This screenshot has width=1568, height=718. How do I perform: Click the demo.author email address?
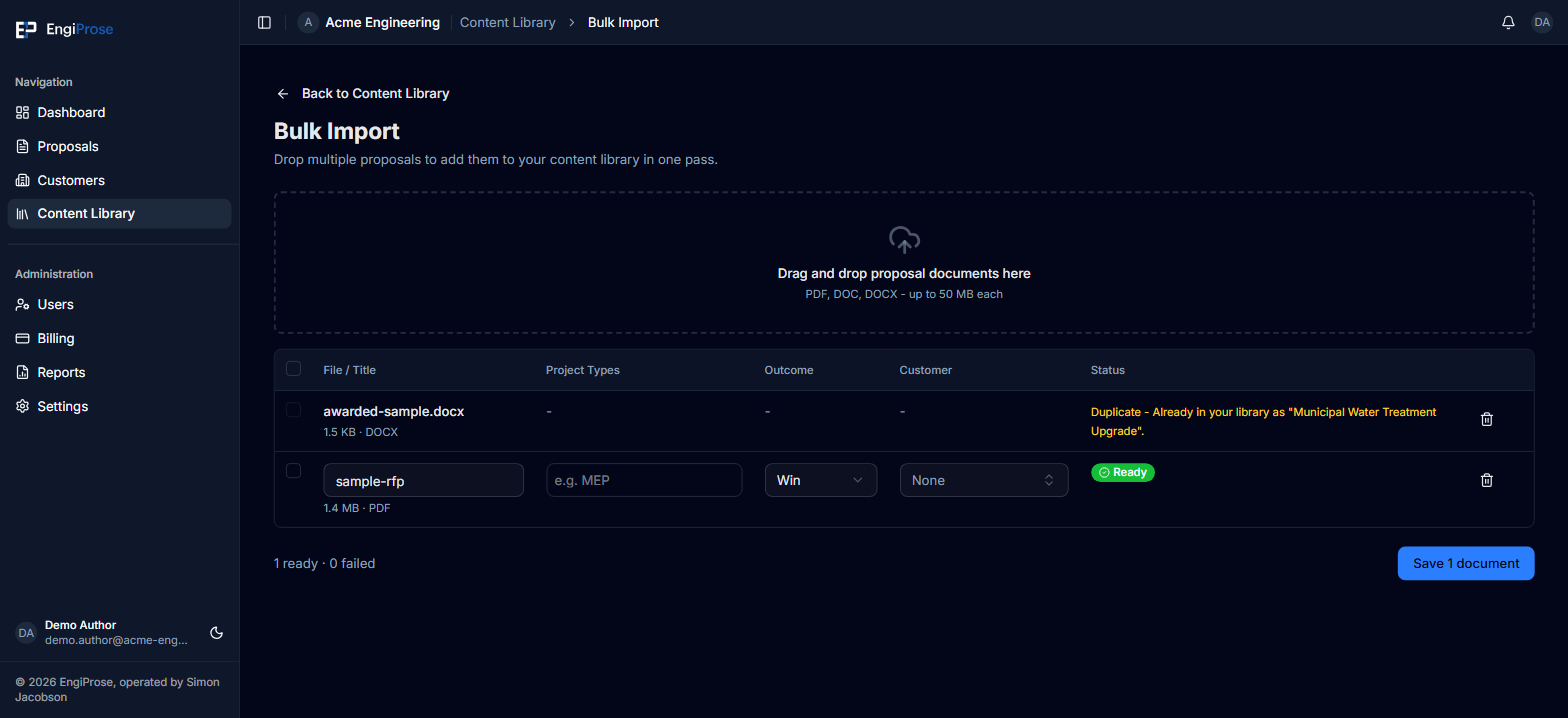point(116,640)
